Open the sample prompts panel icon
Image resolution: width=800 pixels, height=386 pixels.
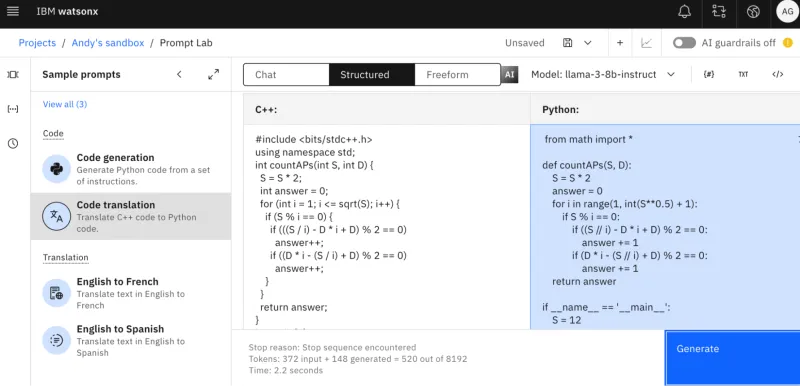(x=13, y=74)
